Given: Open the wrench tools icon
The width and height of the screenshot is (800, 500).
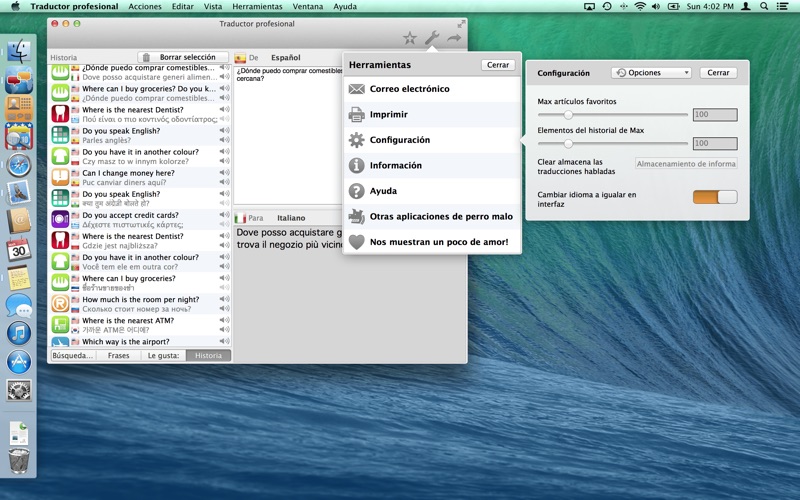Looking at the screenshot, I should pyautogui.click(x=432, y=39).
